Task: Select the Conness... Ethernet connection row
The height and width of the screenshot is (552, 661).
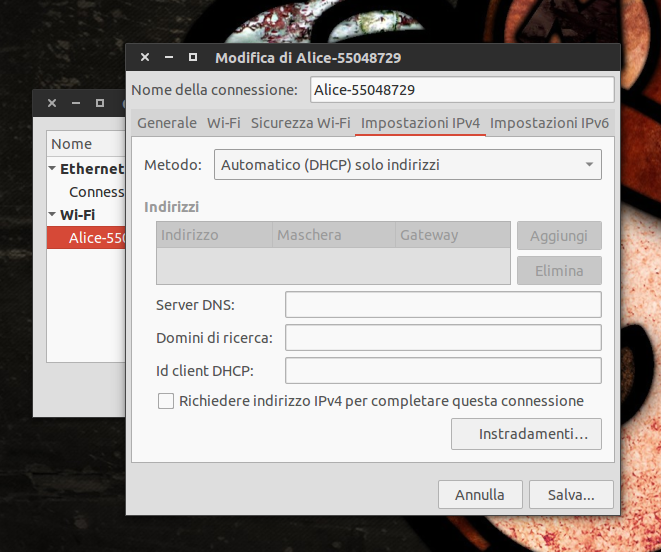Action: click(x=86, y=192)
